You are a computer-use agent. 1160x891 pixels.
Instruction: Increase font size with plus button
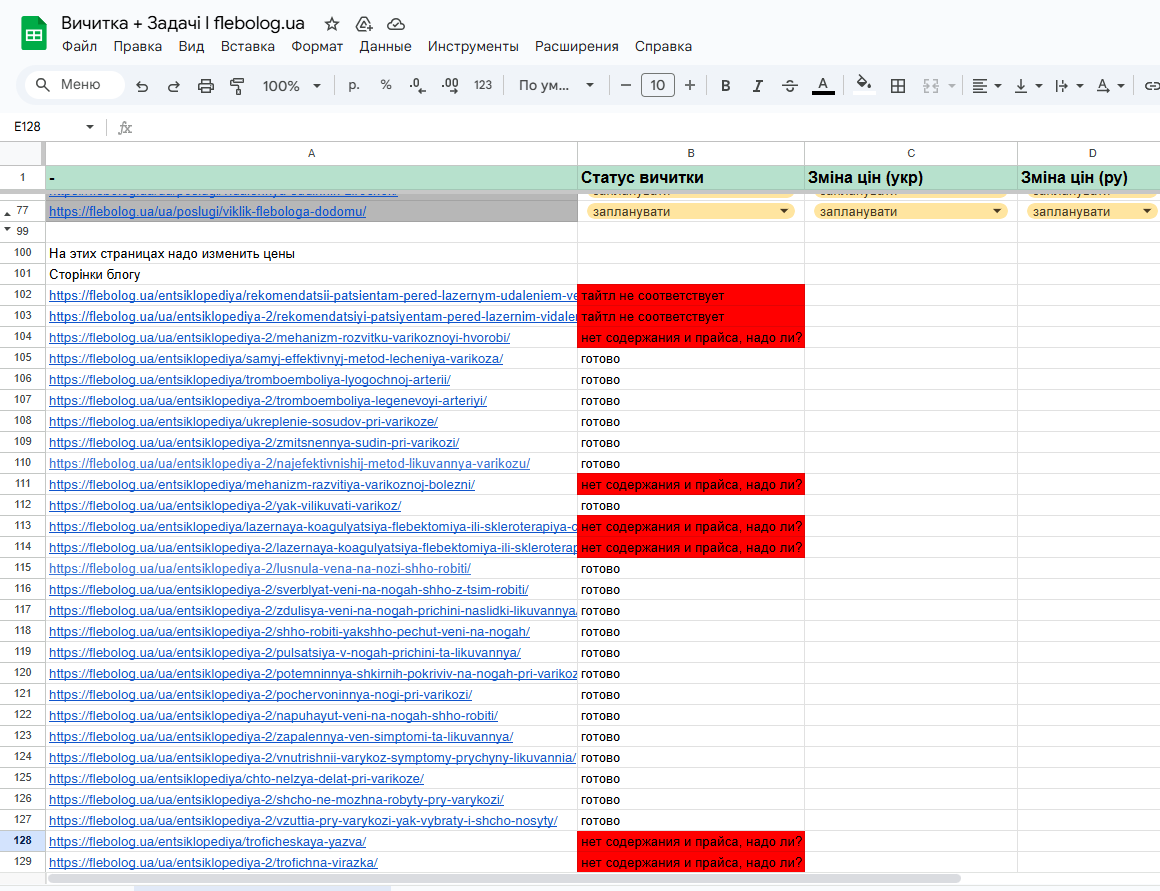689,85
